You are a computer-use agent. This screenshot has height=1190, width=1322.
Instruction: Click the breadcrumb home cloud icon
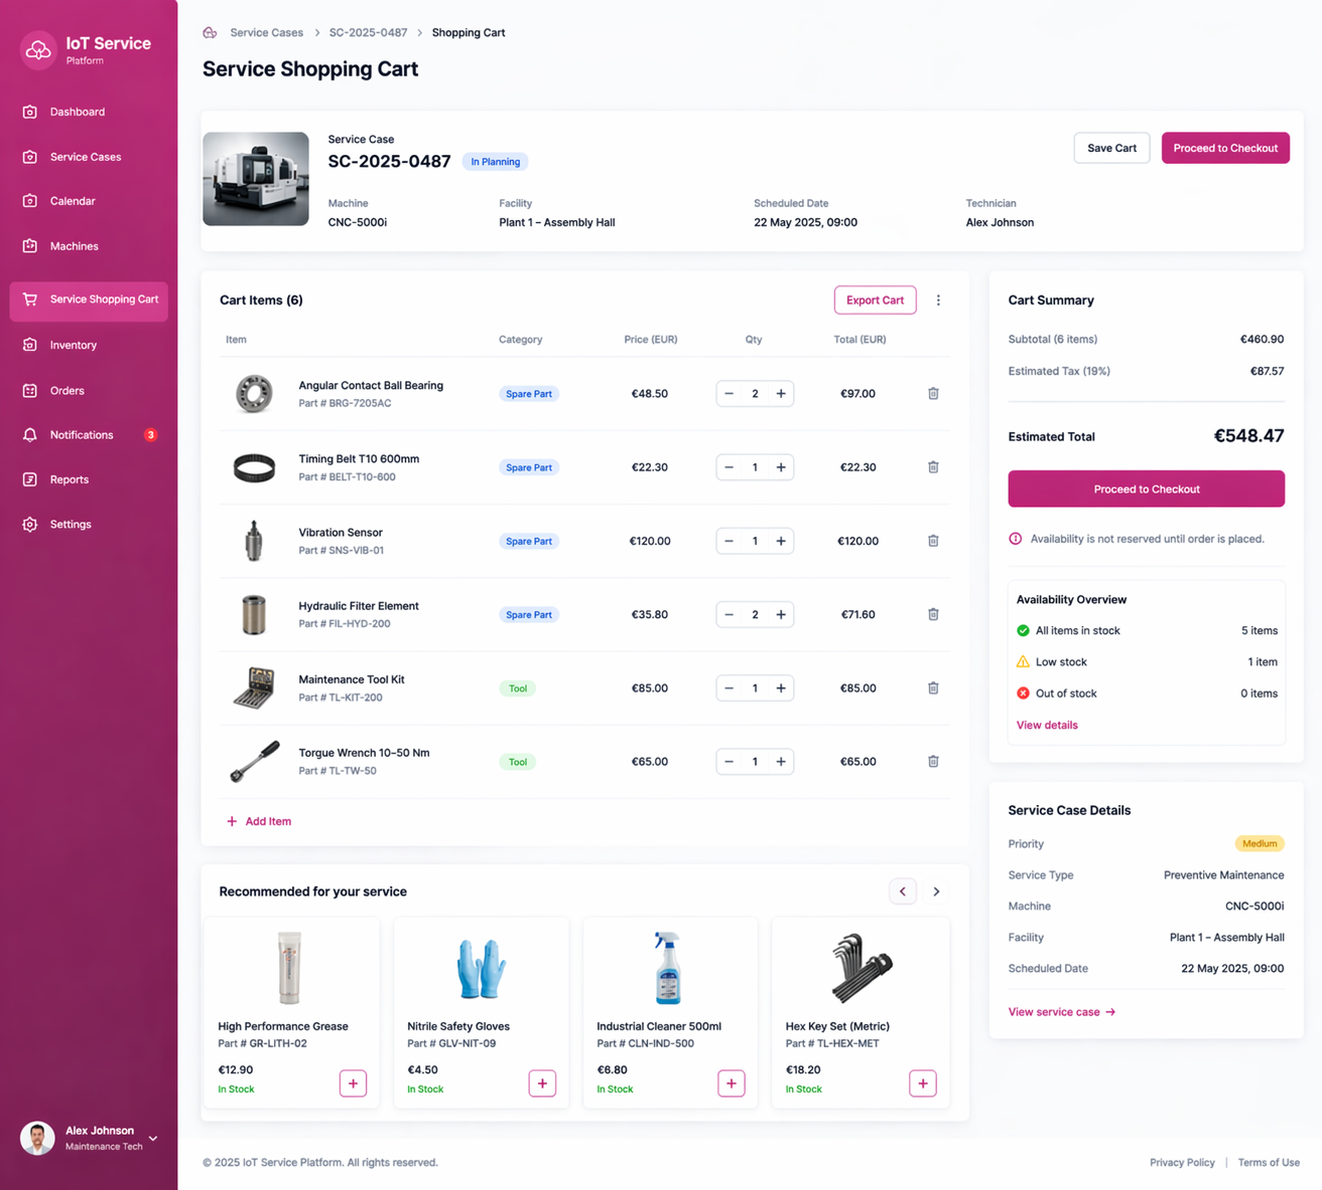(x=210, y=33)
